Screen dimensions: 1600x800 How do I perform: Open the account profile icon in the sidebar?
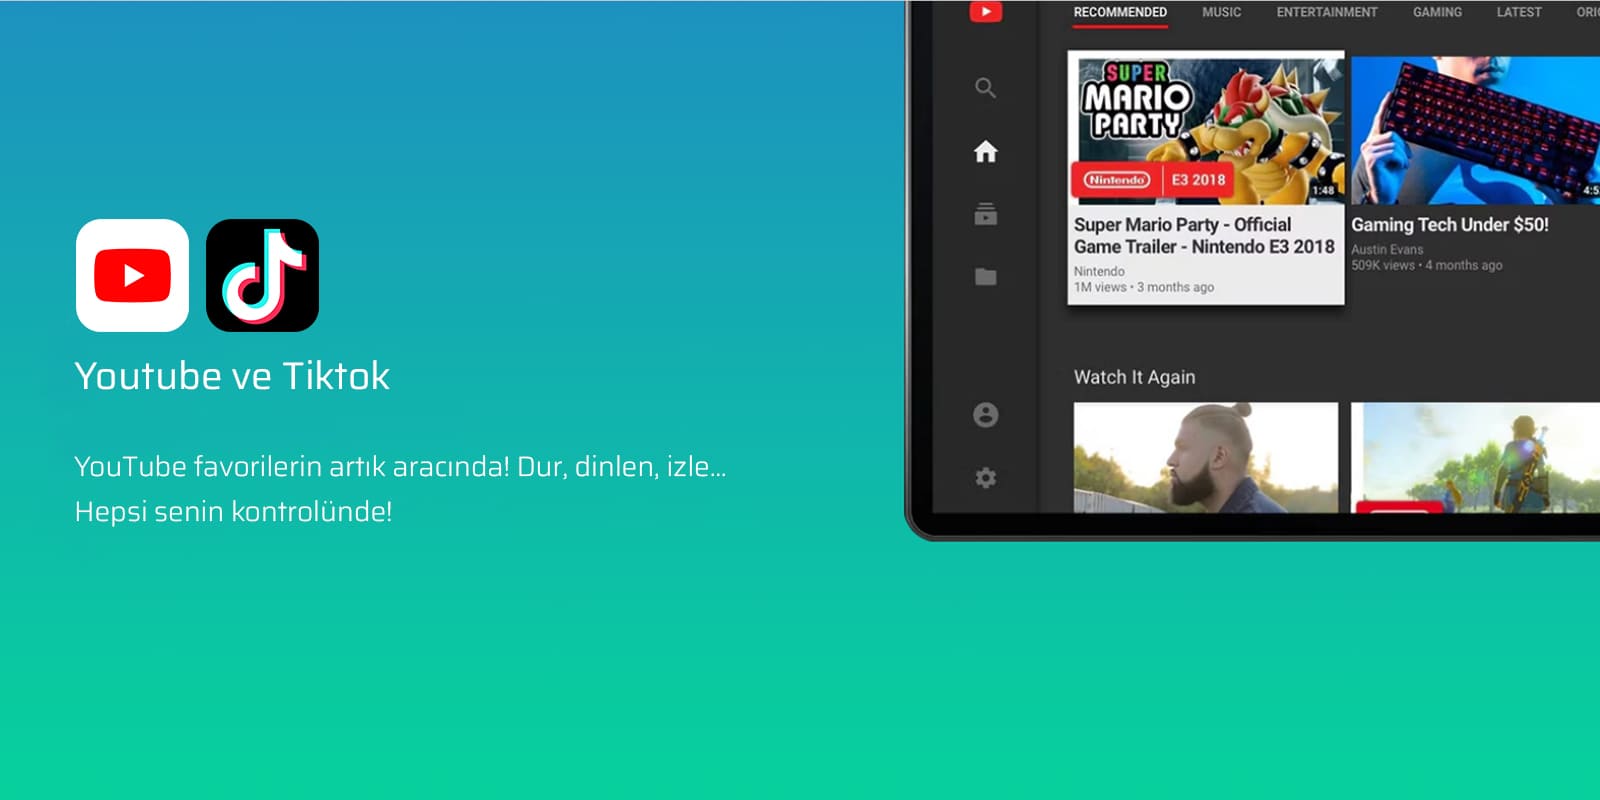click(x=985, y=415)
